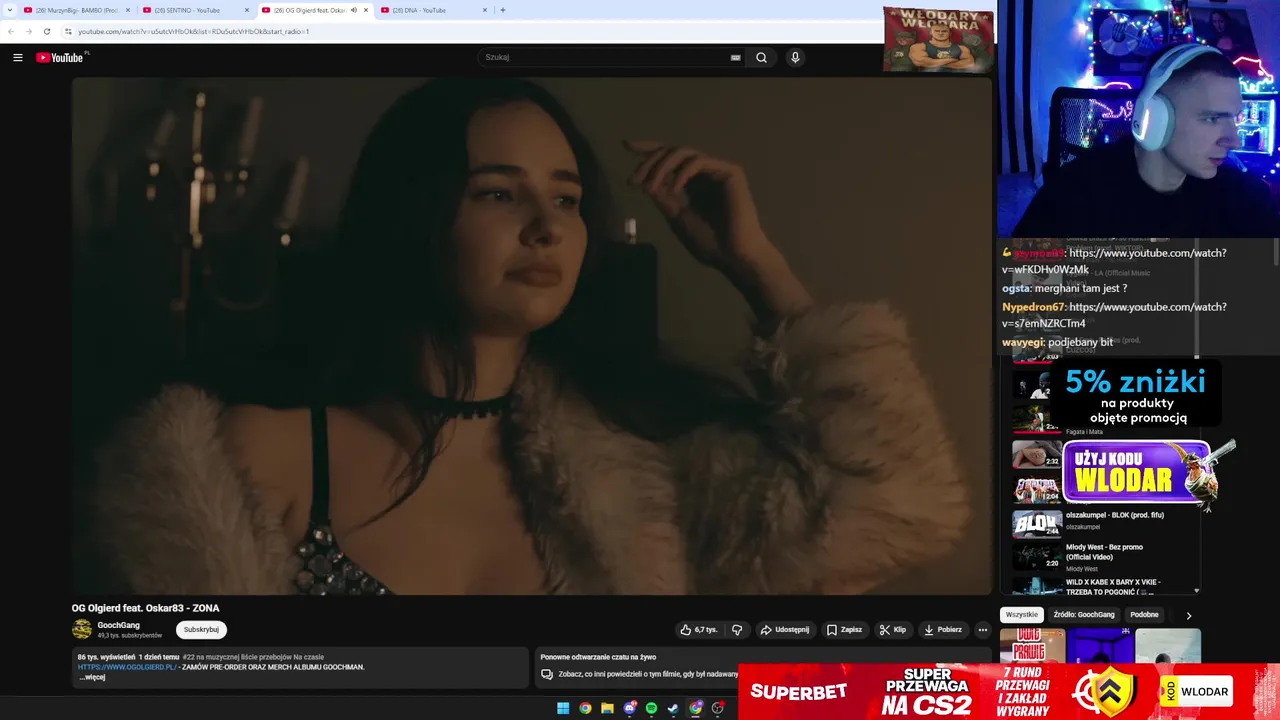Open the GoochGang channel avatar
Screen dimensions: 1280x720
coord(82,629)
